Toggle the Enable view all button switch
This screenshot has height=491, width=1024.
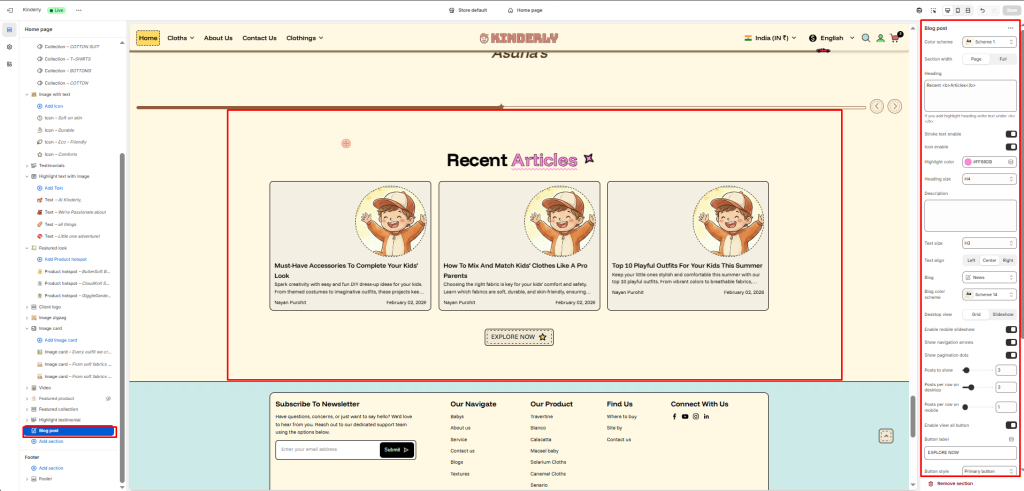1011,425
